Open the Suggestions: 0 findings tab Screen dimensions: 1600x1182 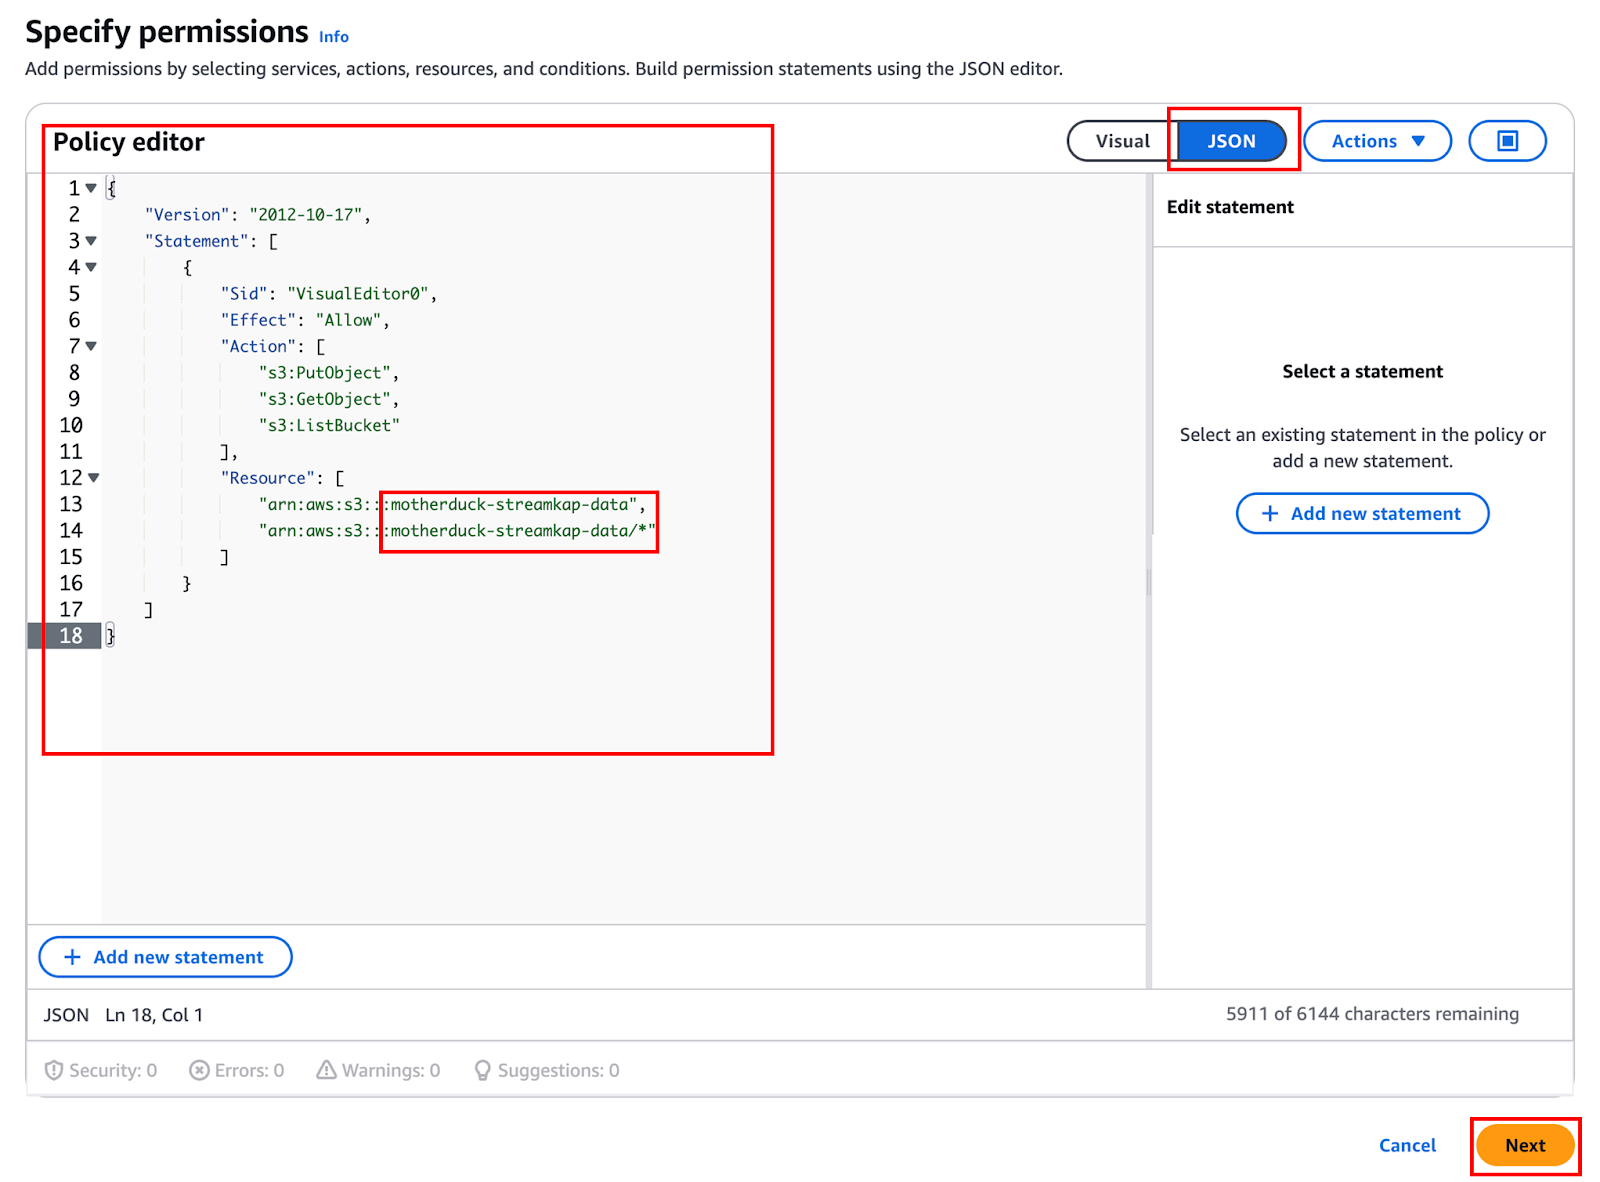(546, 1070)
